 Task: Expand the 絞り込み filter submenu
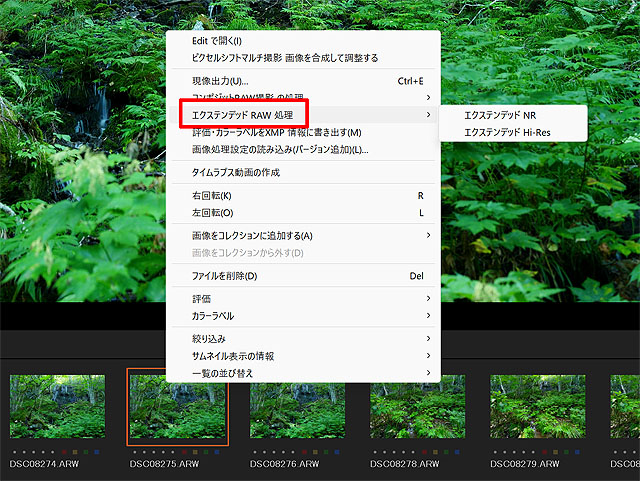click(x=210, y=339)
